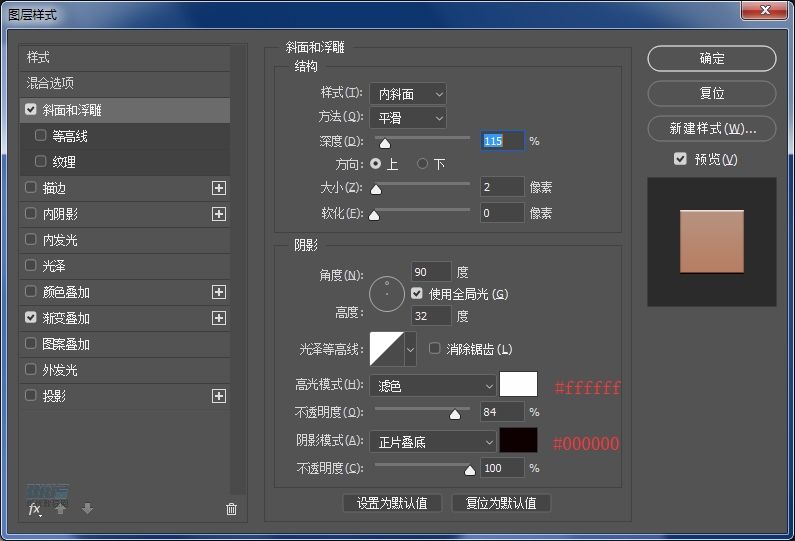Click highlight 不透明度 slider handle at 84
The height and width of the screenshot is (541, 795).
point(455,415)
